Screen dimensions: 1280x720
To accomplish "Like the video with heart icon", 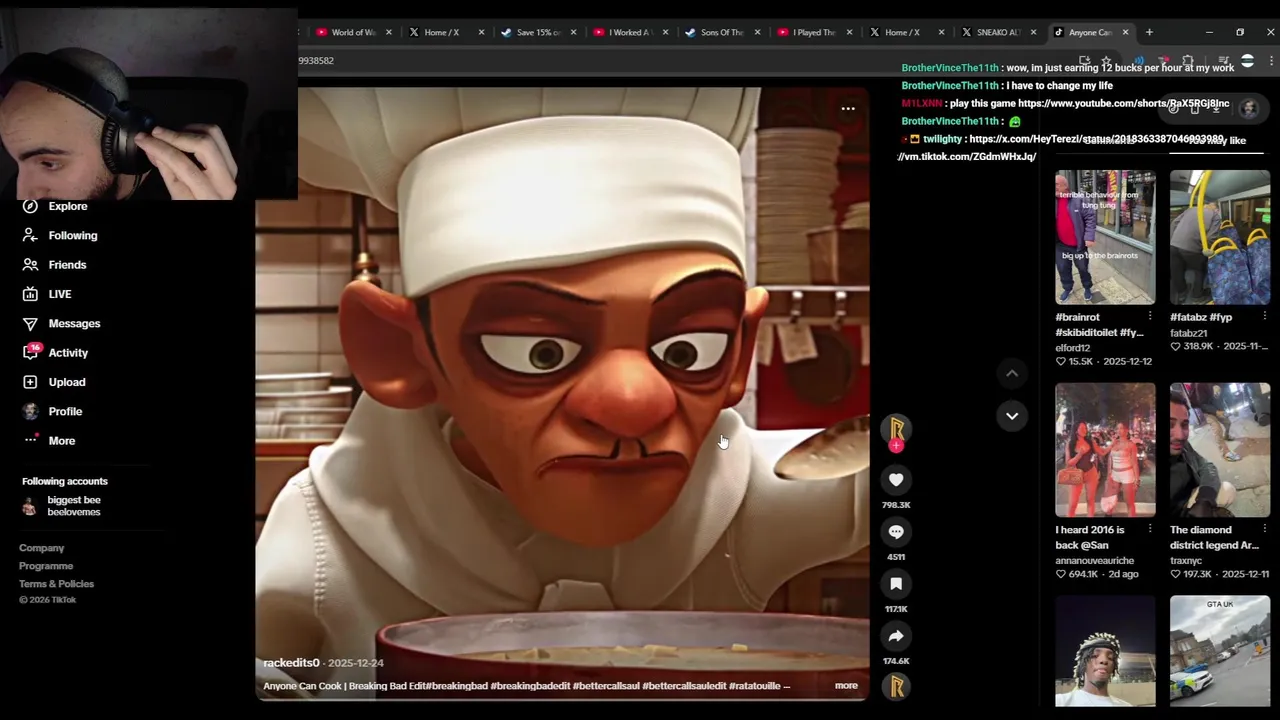I will [896, 480].
